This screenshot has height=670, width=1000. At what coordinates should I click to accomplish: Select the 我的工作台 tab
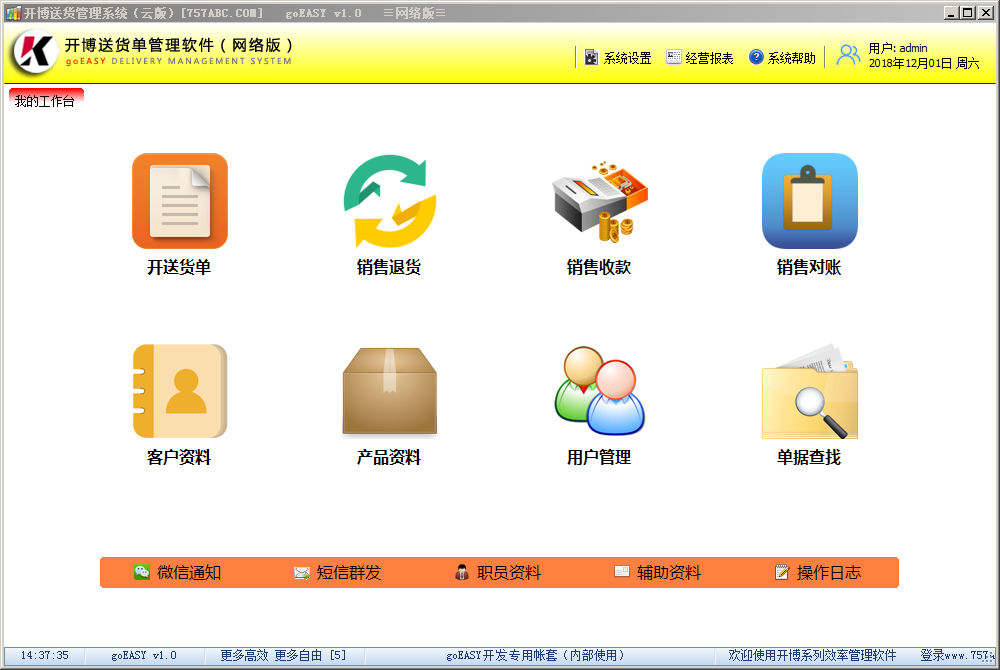click(45, 101)
